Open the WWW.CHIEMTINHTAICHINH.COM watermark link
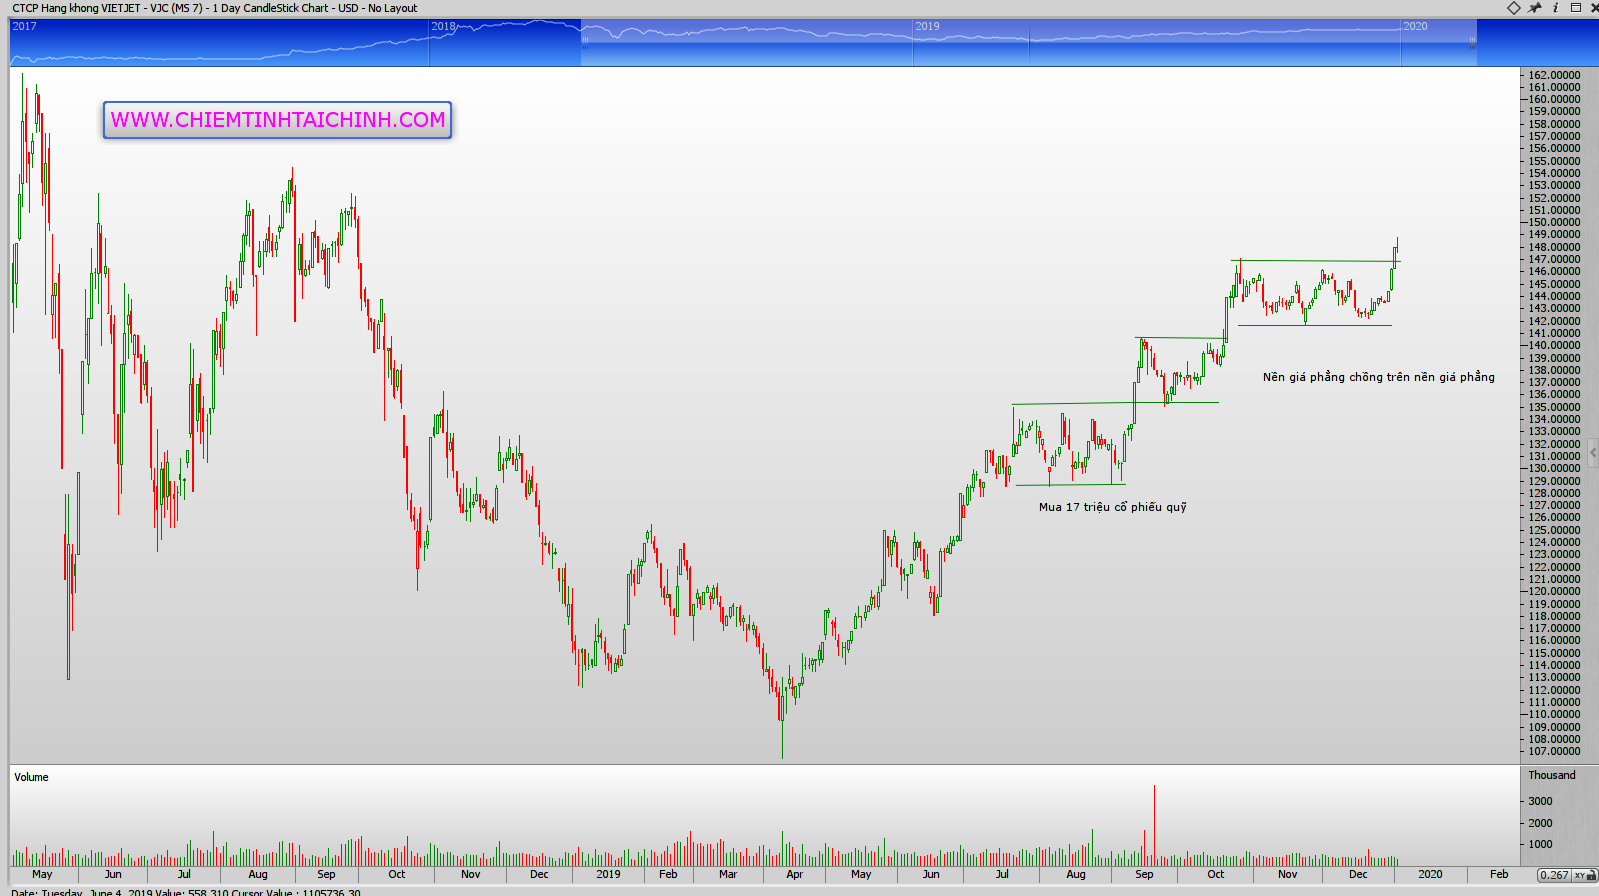This screenshot has height=896, width=1599. click(277, 120)
